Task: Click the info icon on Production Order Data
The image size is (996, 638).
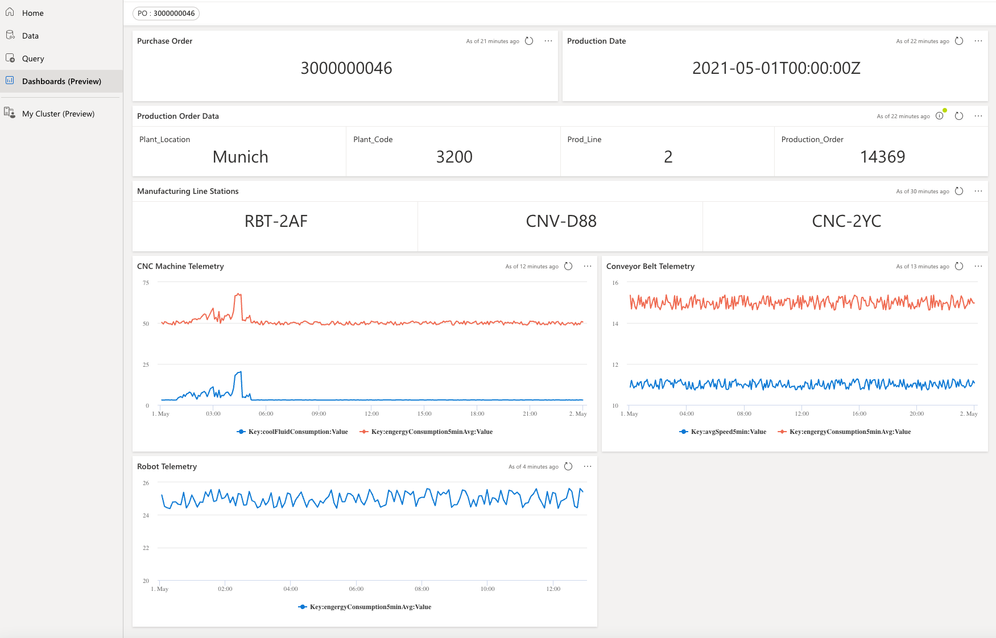Action: pos(939,116)
